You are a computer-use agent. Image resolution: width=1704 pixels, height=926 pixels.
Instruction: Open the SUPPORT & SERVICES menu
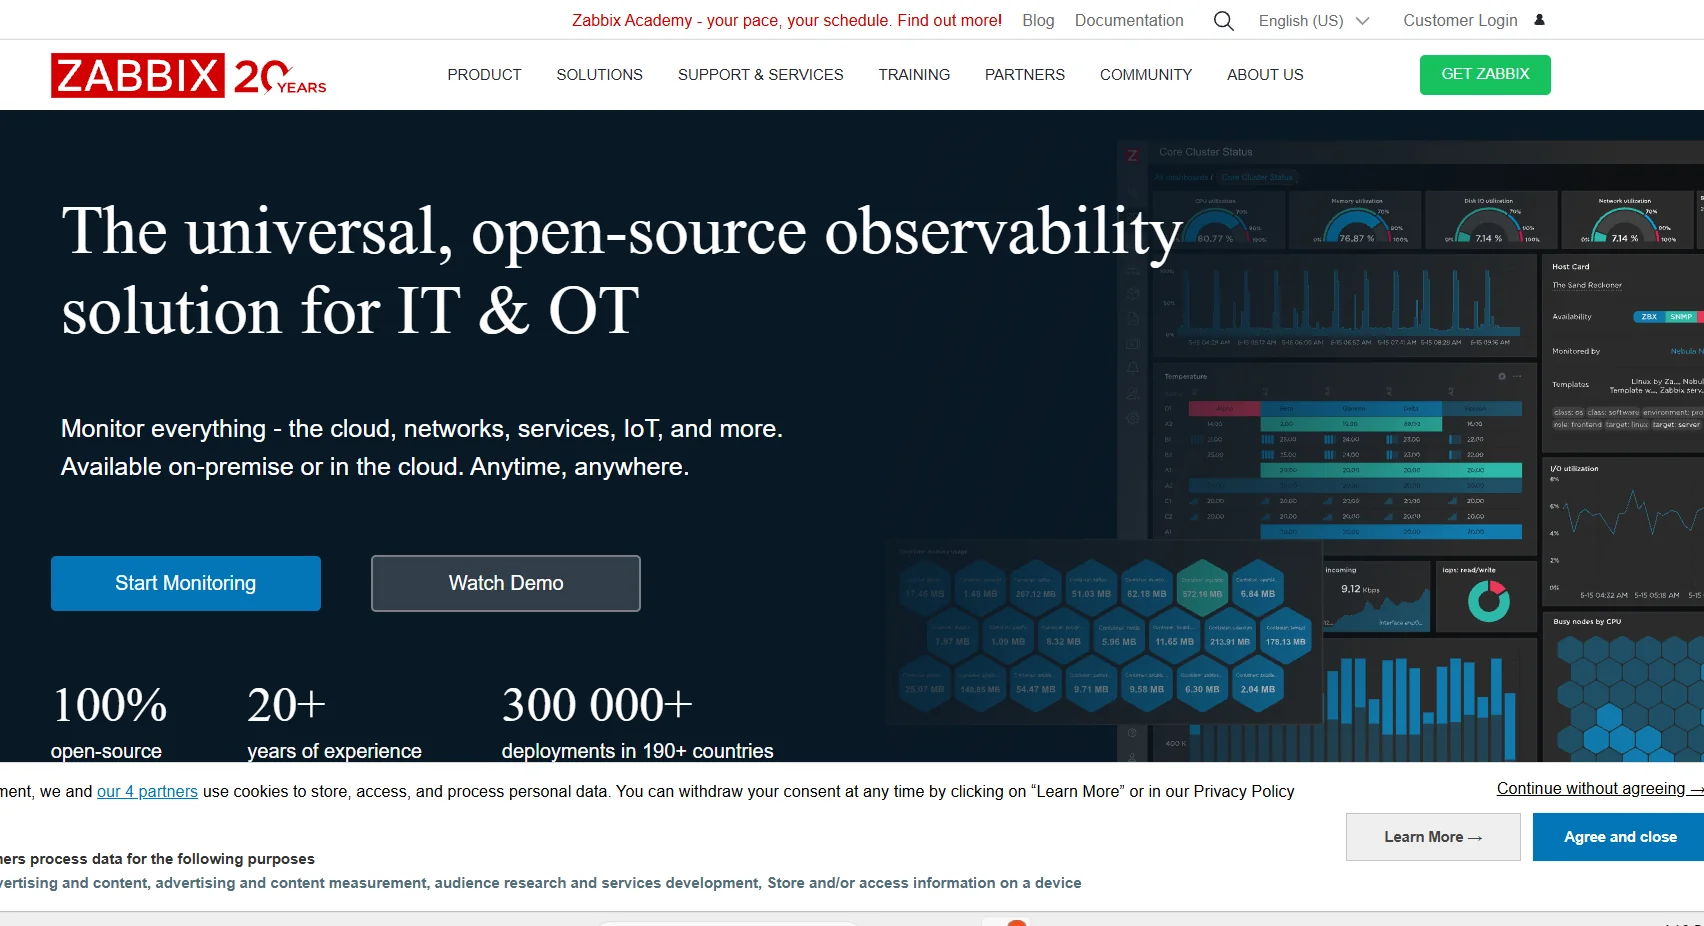point(760,75)
